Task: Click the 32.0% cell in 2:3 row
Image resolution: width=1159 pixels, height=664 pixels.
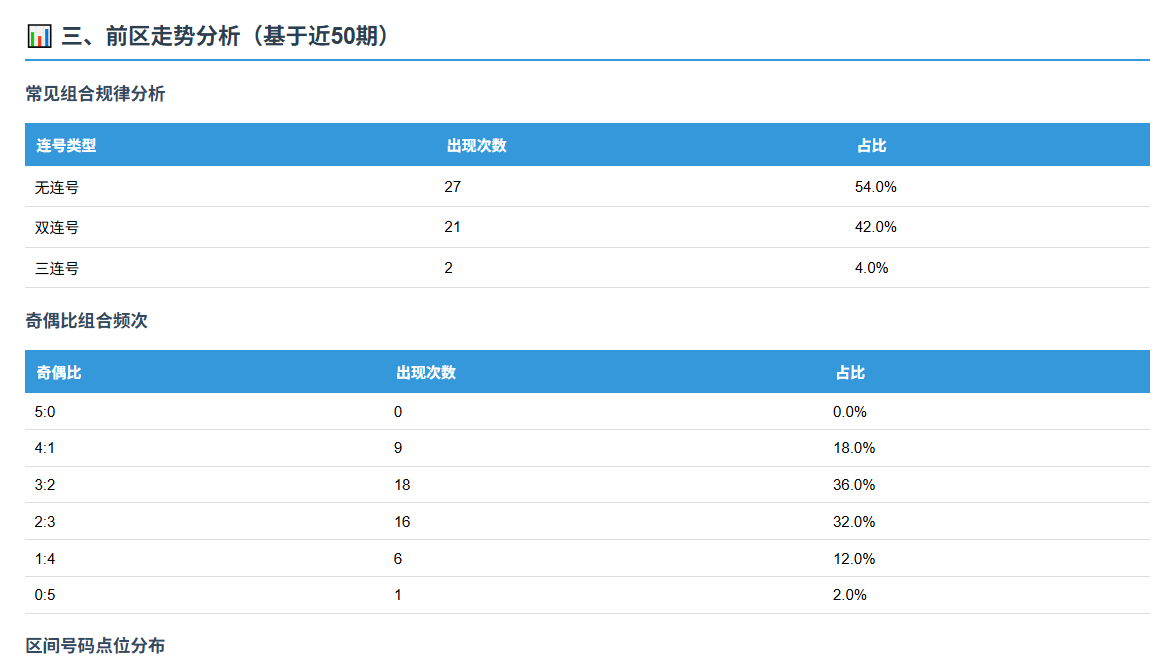Action: coord(853,522)
